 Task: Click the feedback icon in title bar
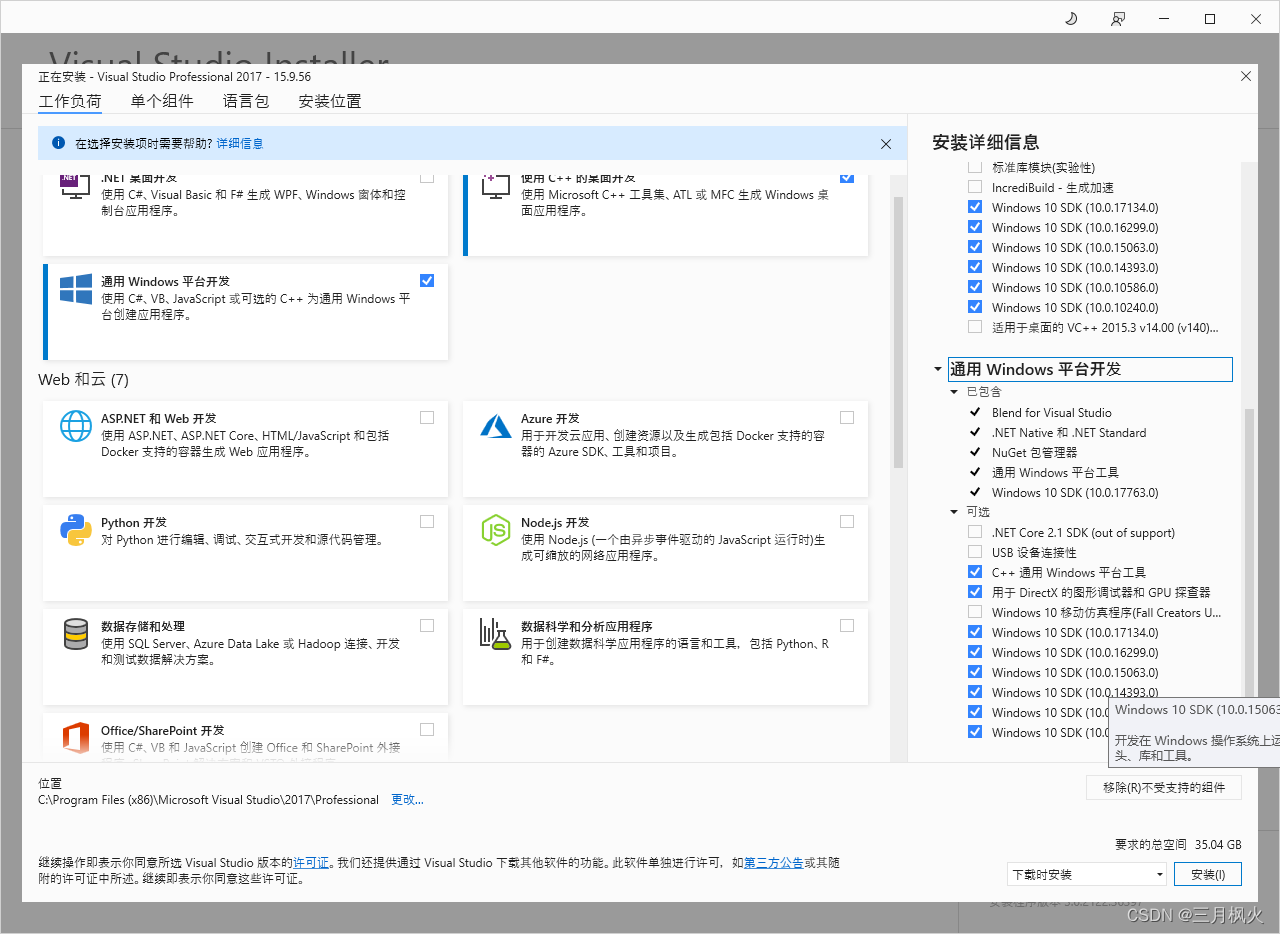click(x=1117, y=19)
